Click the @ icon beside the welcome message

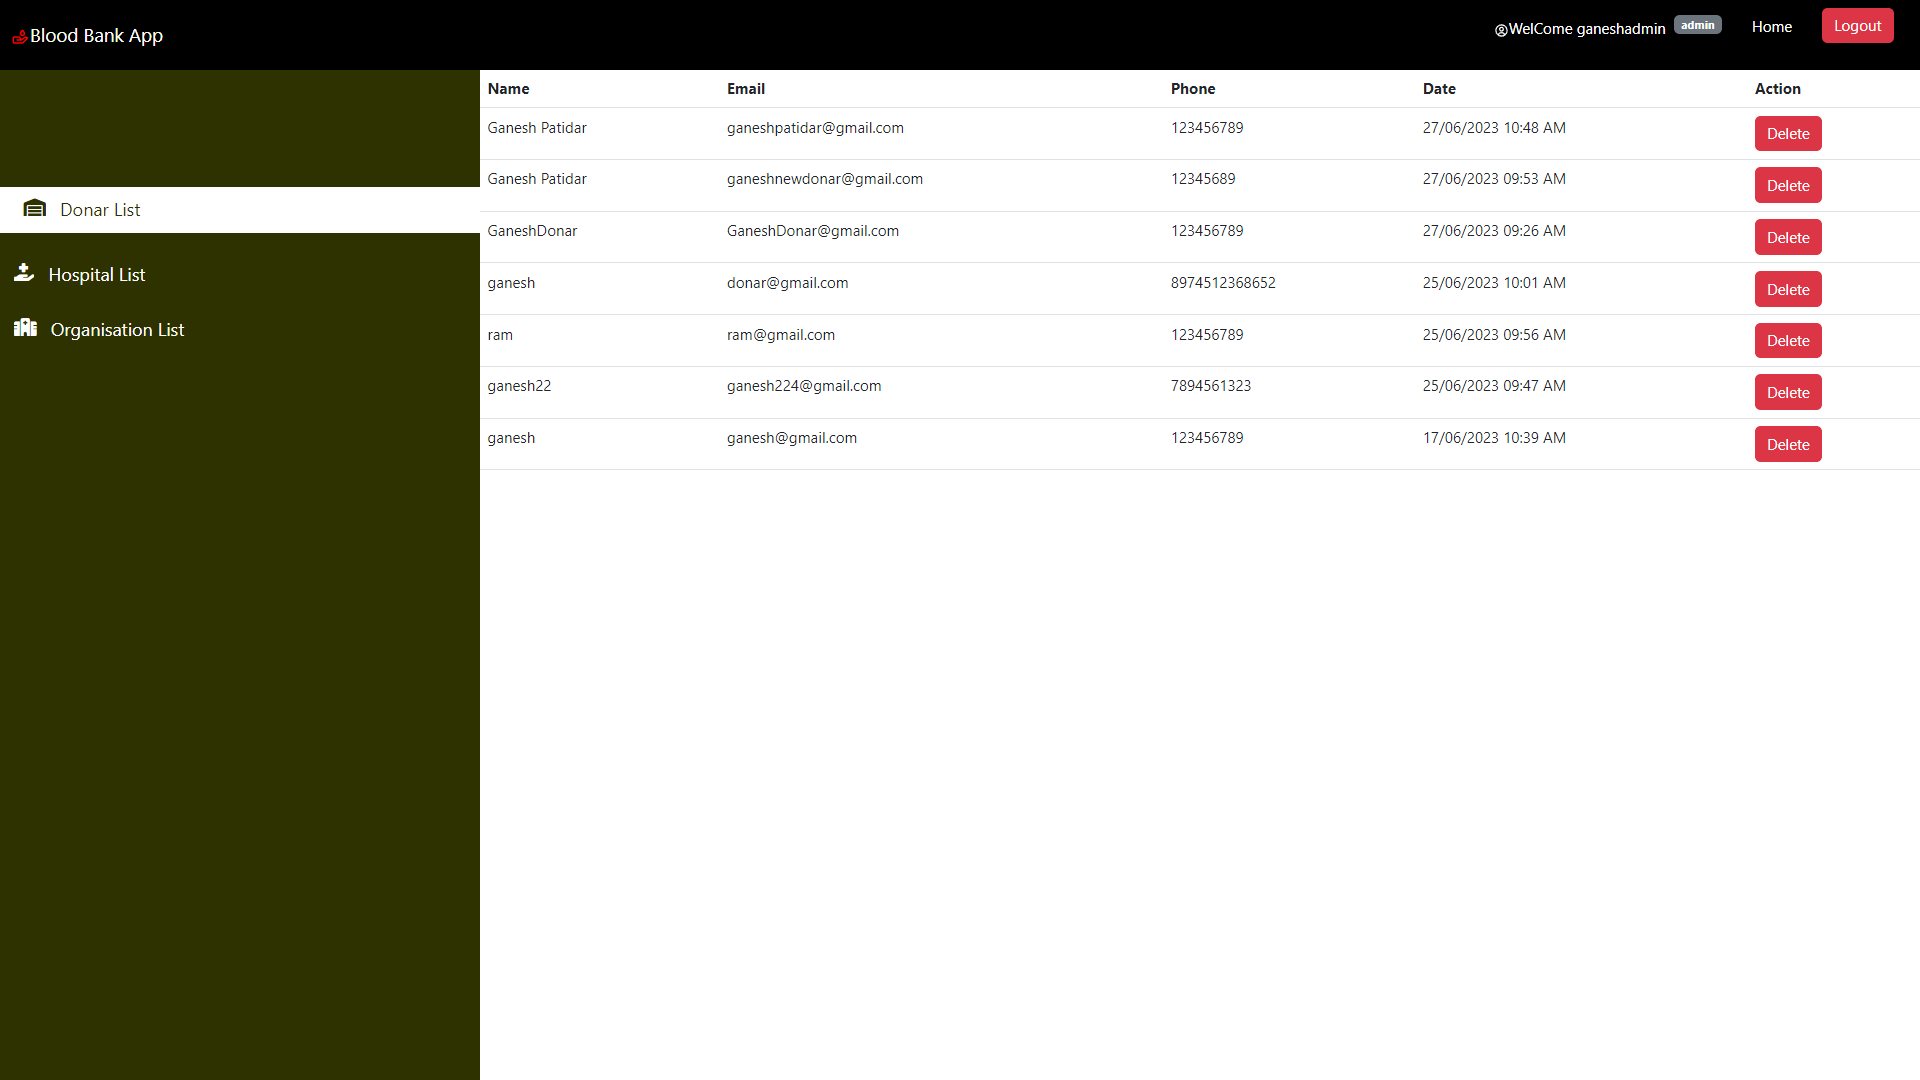1499,30
